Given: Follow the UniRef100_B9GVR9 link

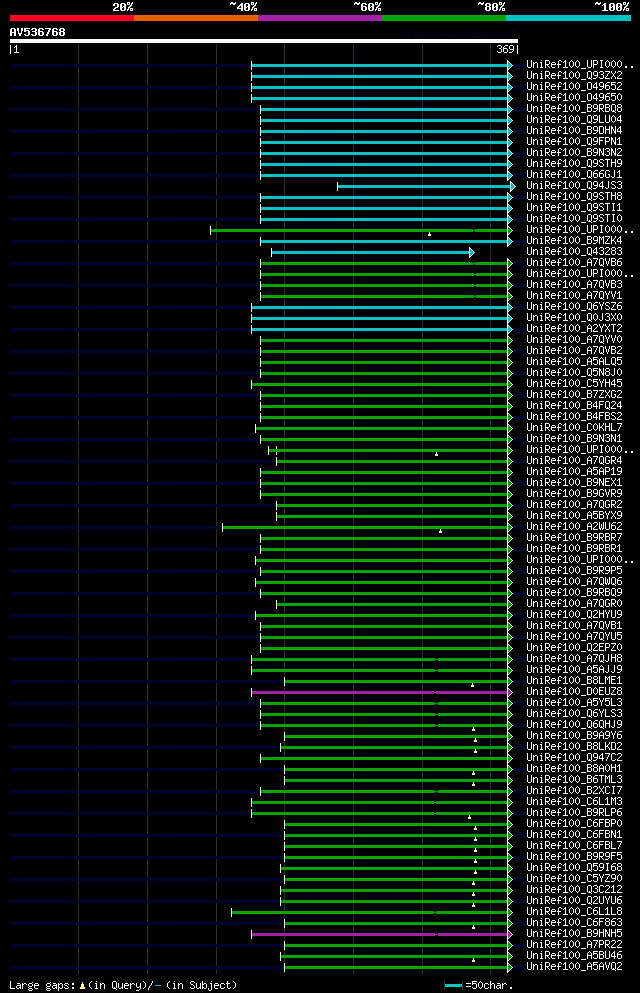Looking at the screenshot, I should (x=574, y=493).
